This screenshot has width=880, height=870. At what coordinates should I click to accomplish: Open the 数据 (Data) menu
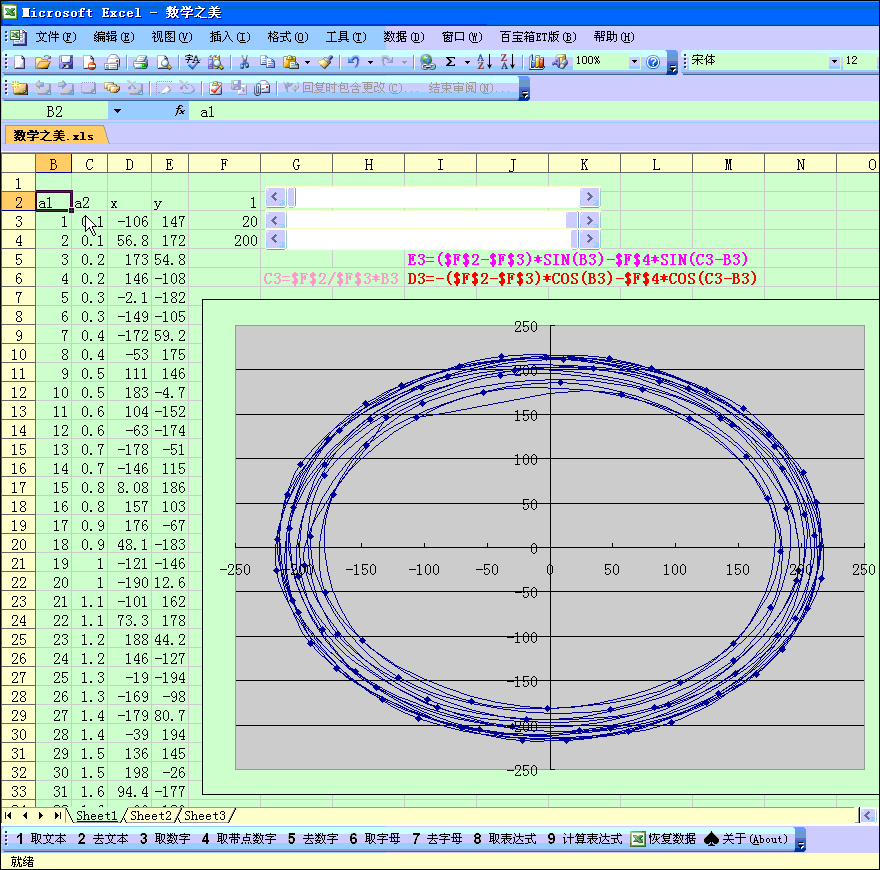click(x=403, y=37)
